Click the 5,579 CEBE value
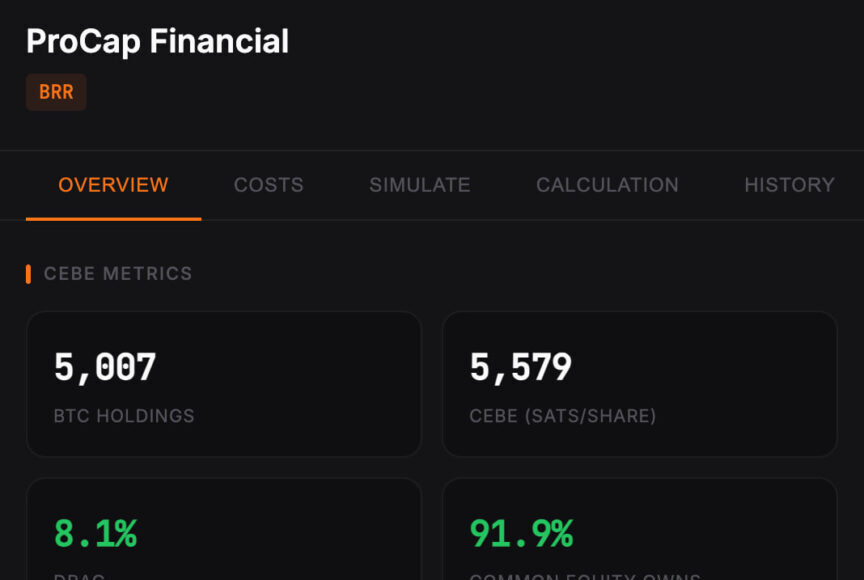Viewport: 864px width, 580px height. click(x=520, y=368)
